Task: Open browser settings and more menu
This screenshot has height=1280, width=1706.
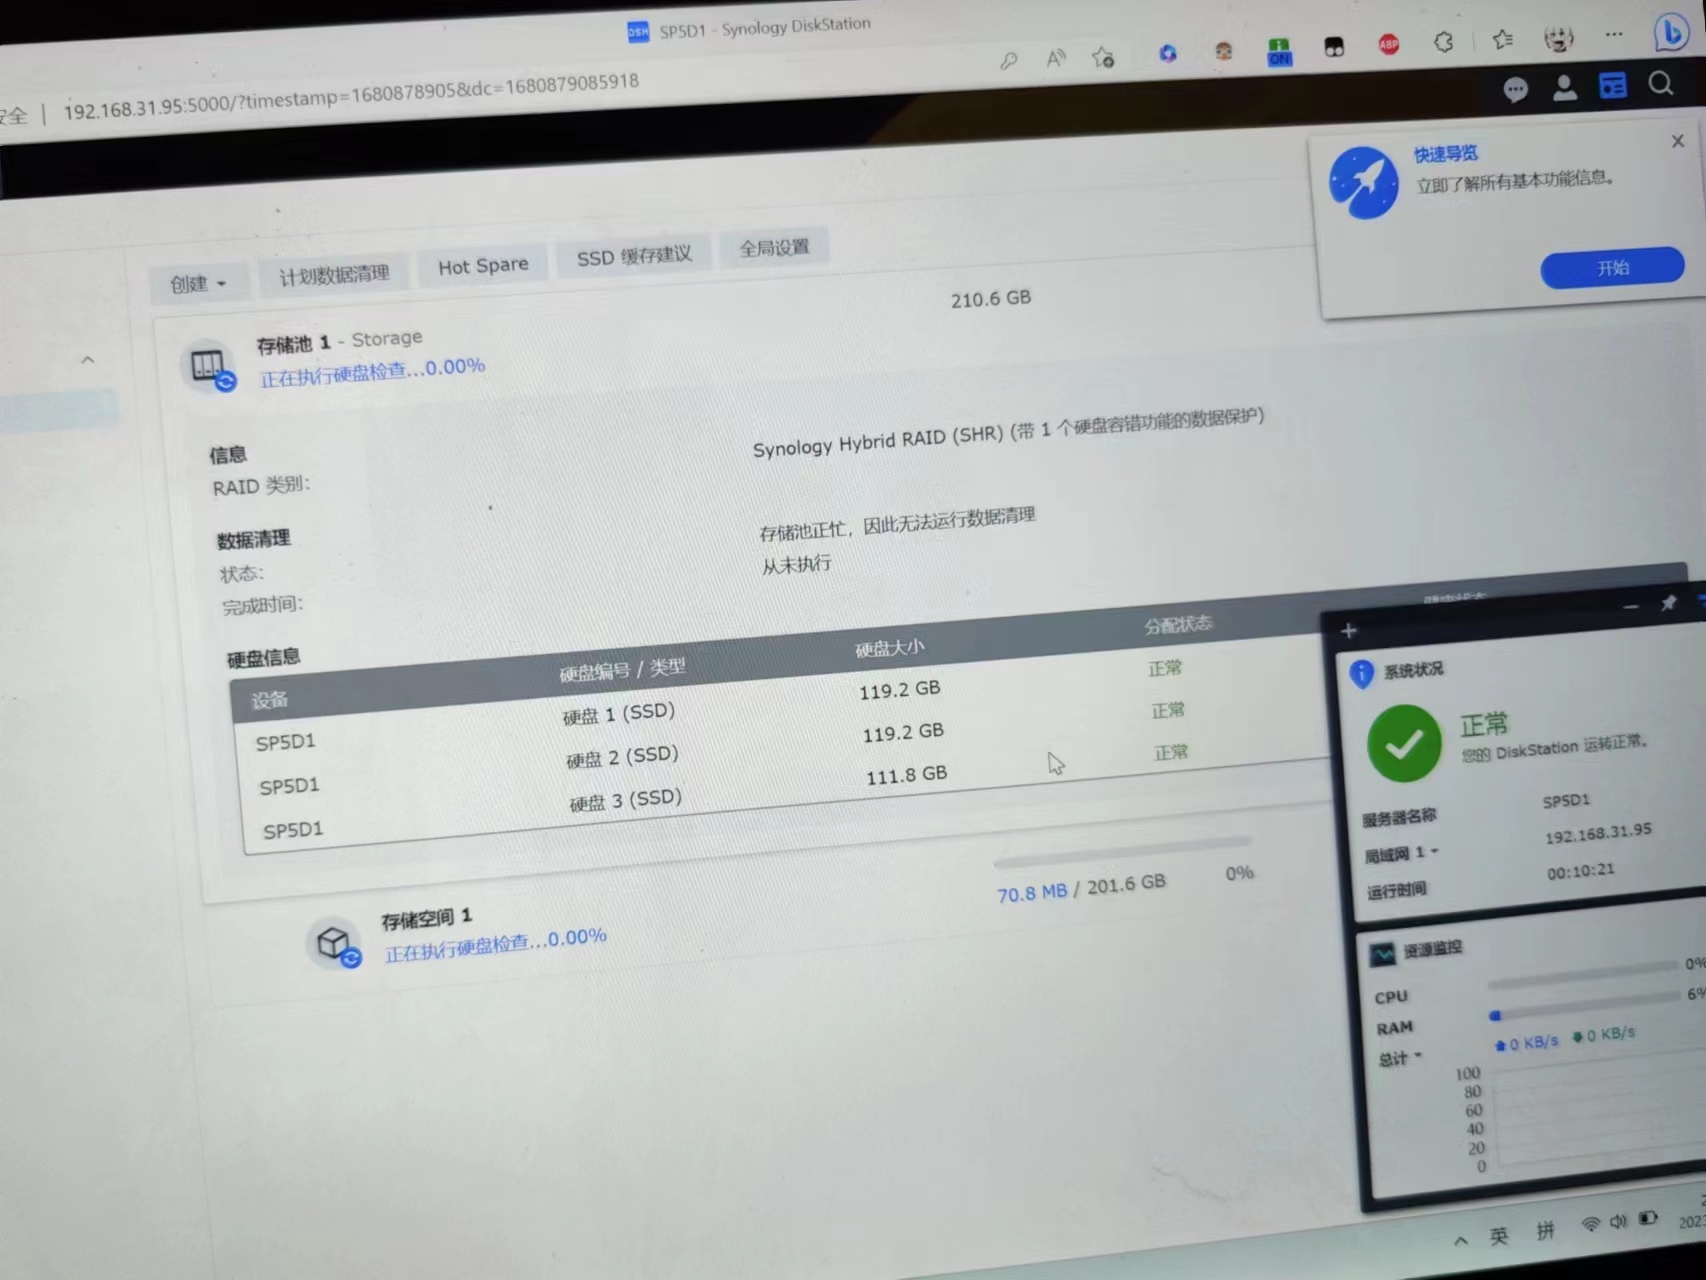Action: pos(1614,35)
